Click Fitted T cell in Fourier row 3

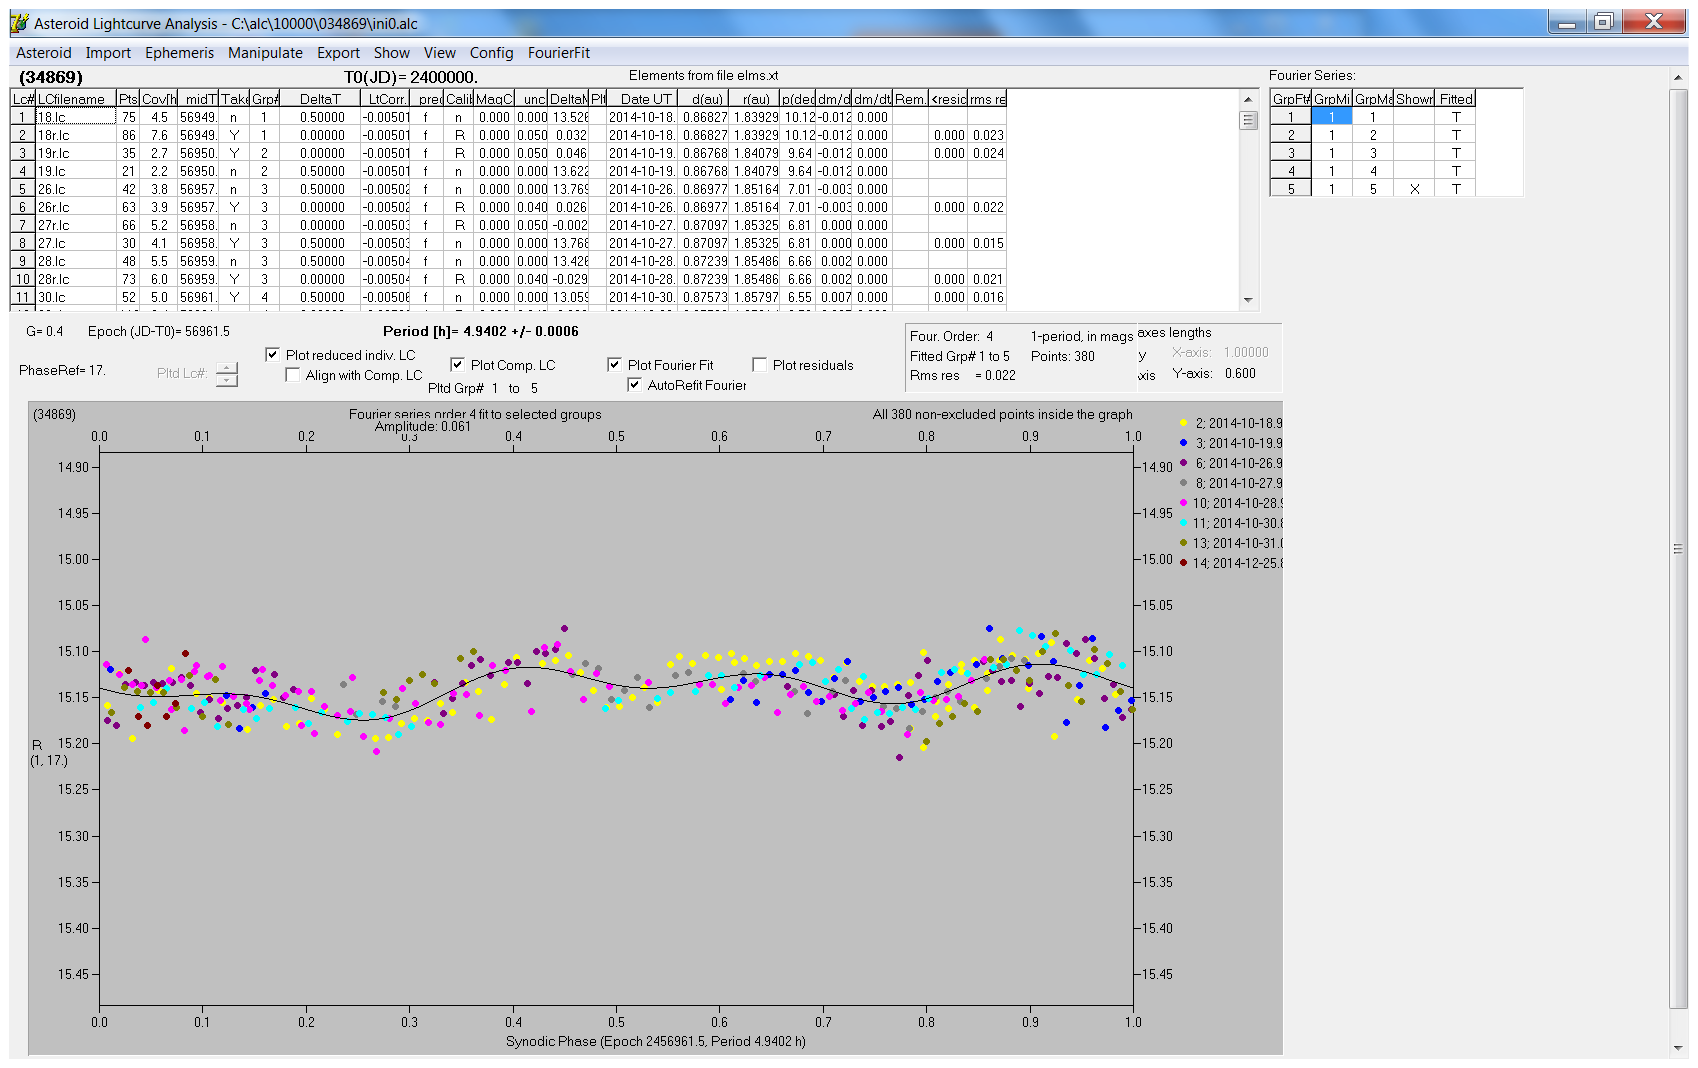point(1456,153)
